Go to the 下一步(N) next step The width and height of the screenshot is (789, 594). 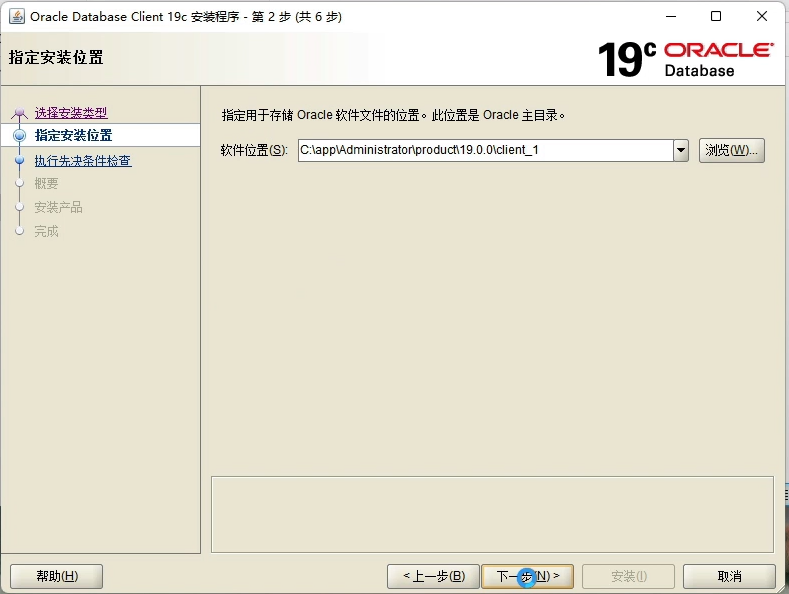(527, 576)
